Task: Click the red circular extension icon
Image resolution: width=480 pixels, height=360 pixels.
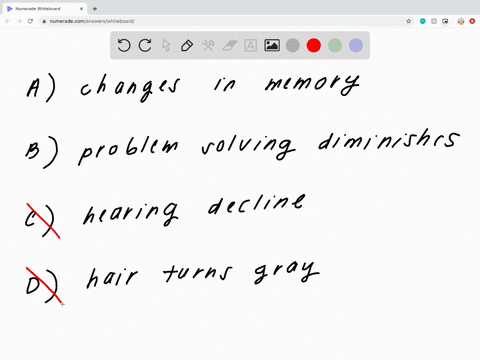Action: click(x=472, y=21)
